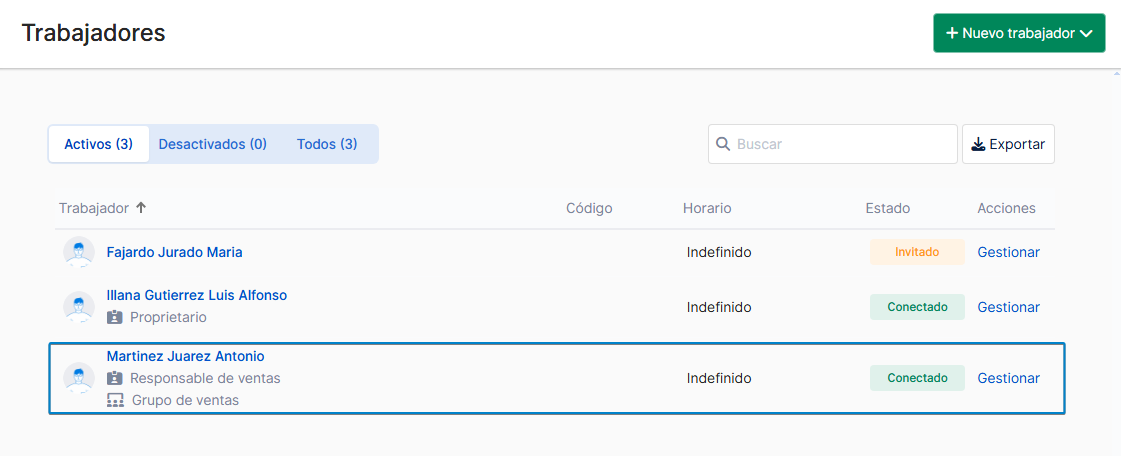Open Illana Gutierrez Luis Alfonso's profile link
This screenshot has height=456, width=1121.
(x=197, y=295)
